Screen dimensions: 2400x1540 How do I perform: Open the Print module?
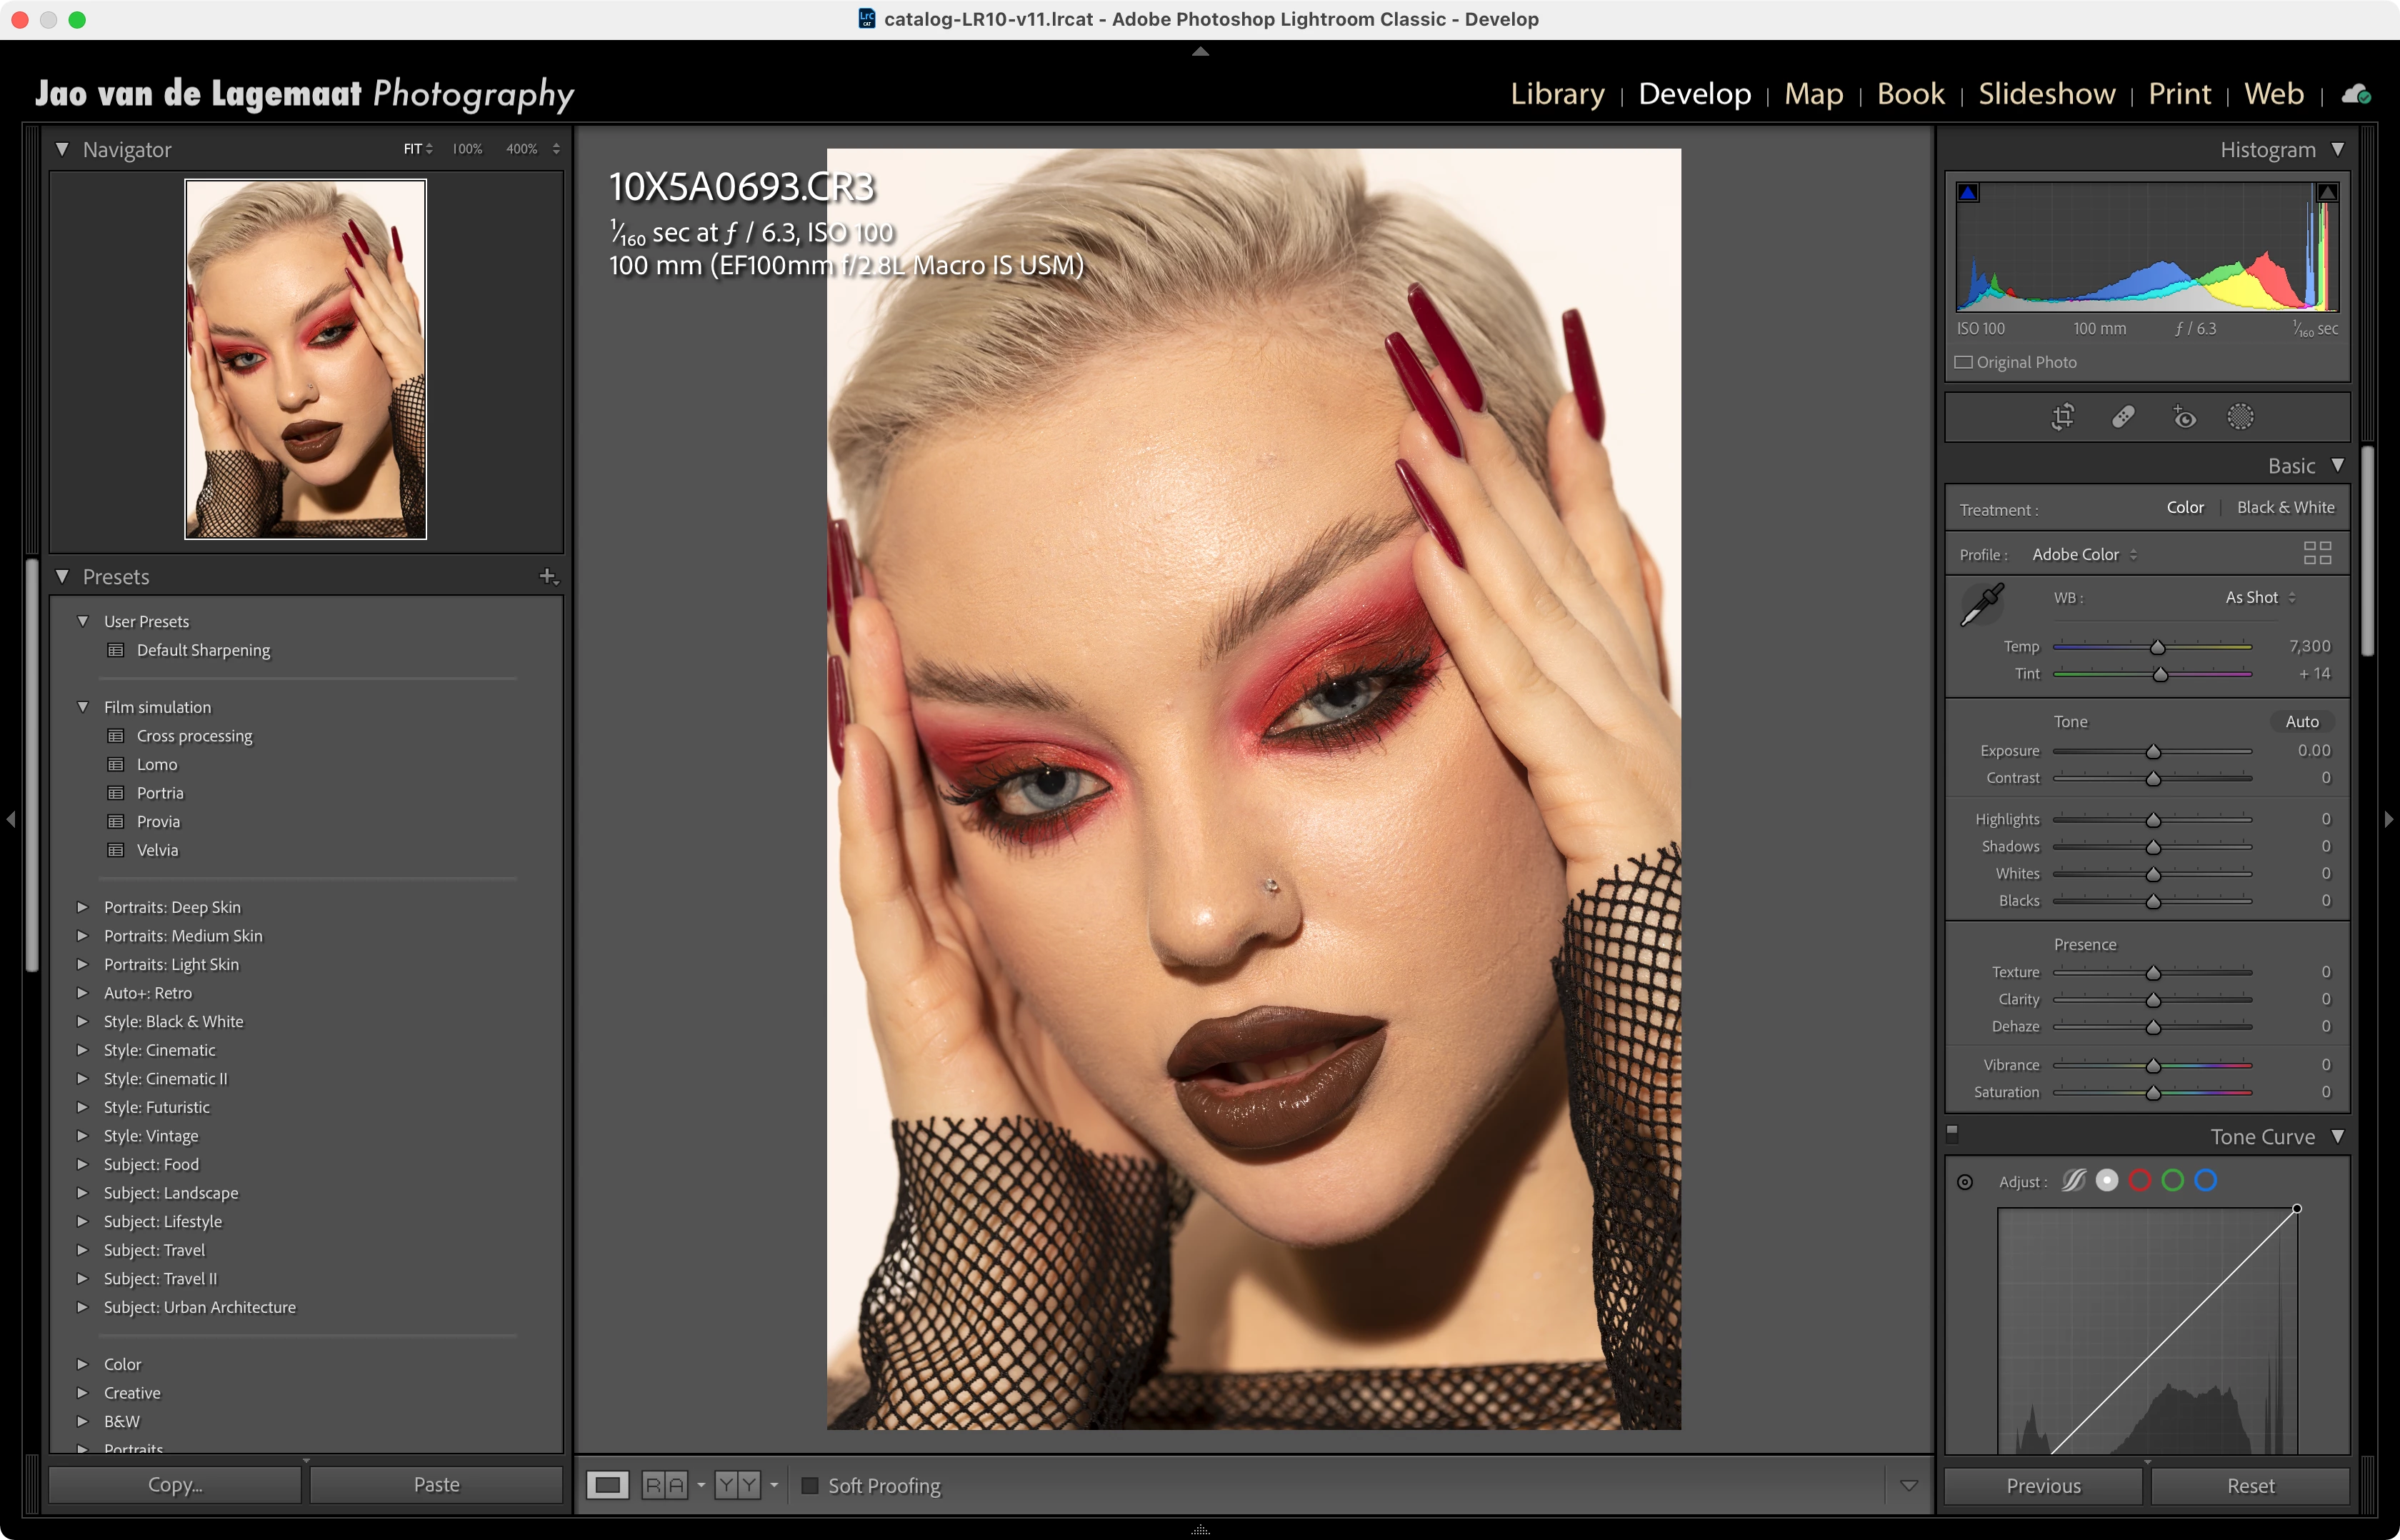tap(2179, 94)
